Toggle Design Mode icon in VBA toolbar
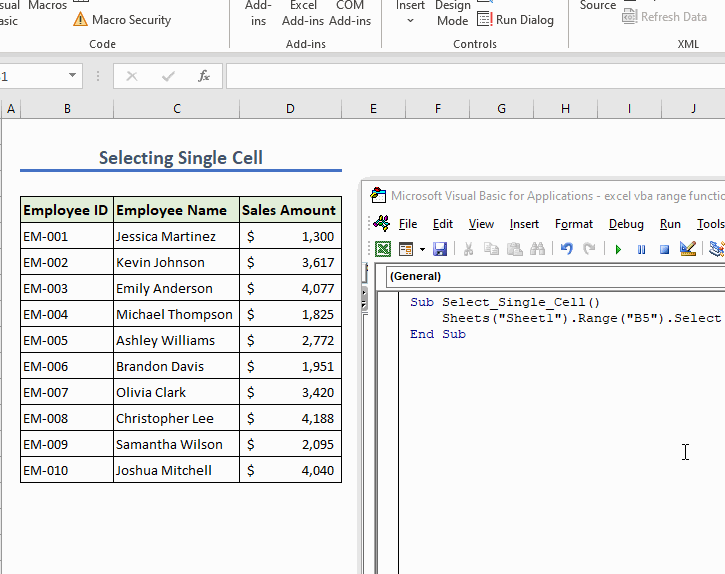The image size is (725, 574). pyautogui.click(x=687, y=249)
